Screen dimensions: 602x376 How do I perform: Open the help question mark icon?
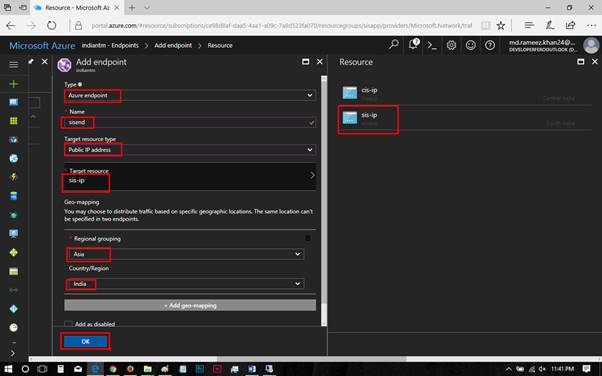(490, 45)
